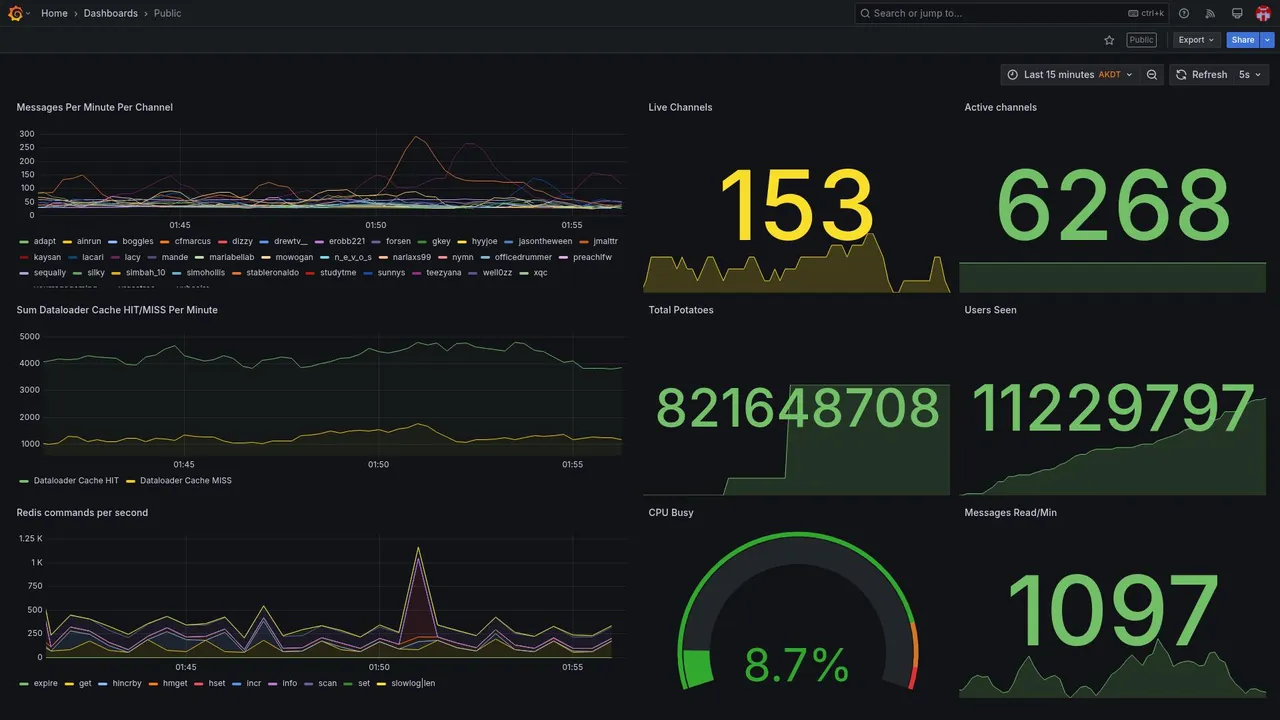Click the monitor kiosk mode icon
This screenshot has width=1280, height=720.
pos(1237,13)
